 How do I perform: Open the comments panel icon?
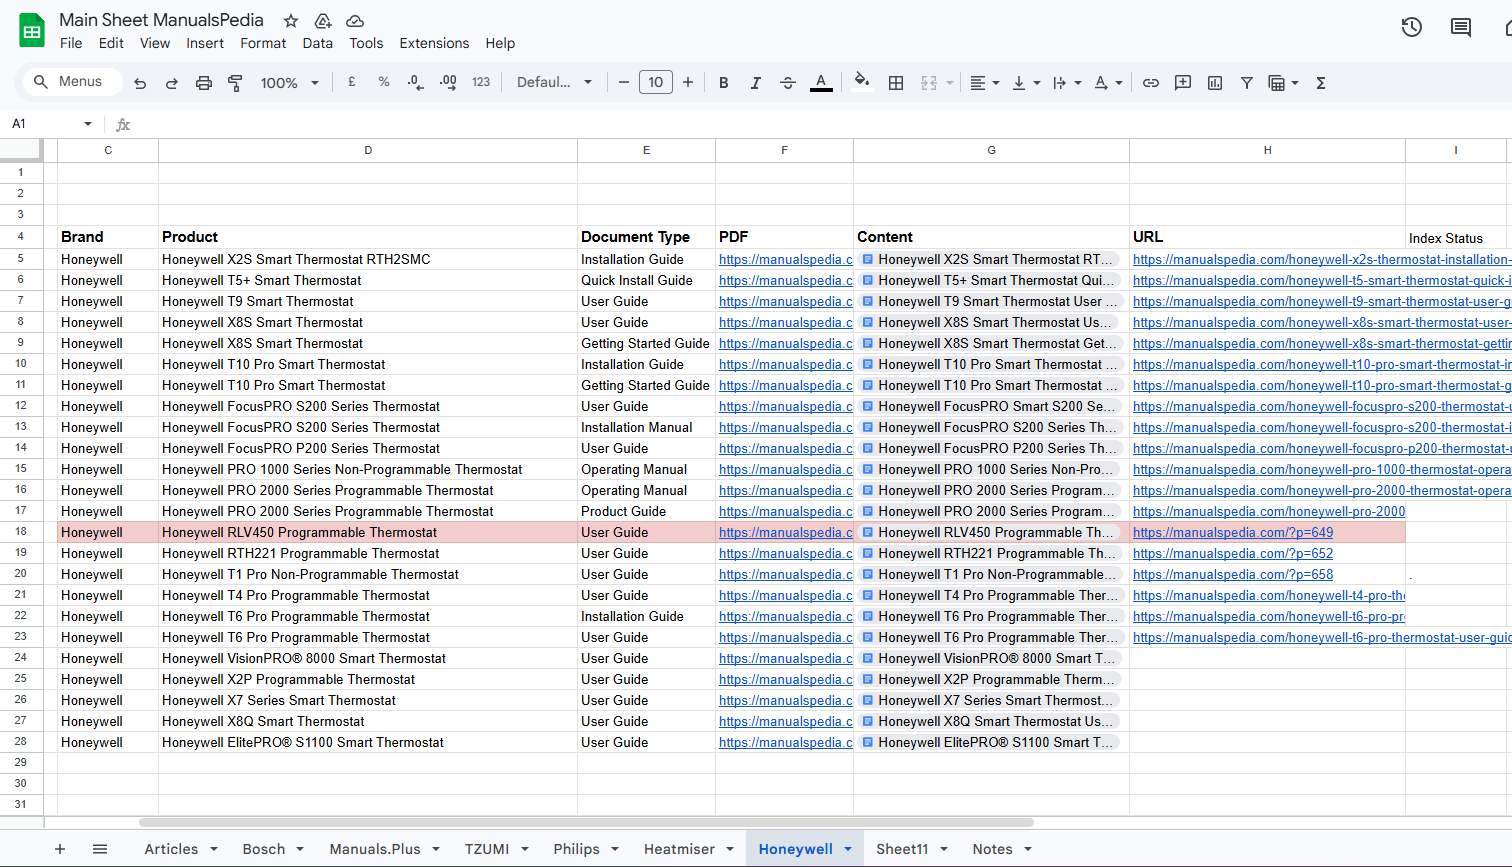[x=1461, y=28]
